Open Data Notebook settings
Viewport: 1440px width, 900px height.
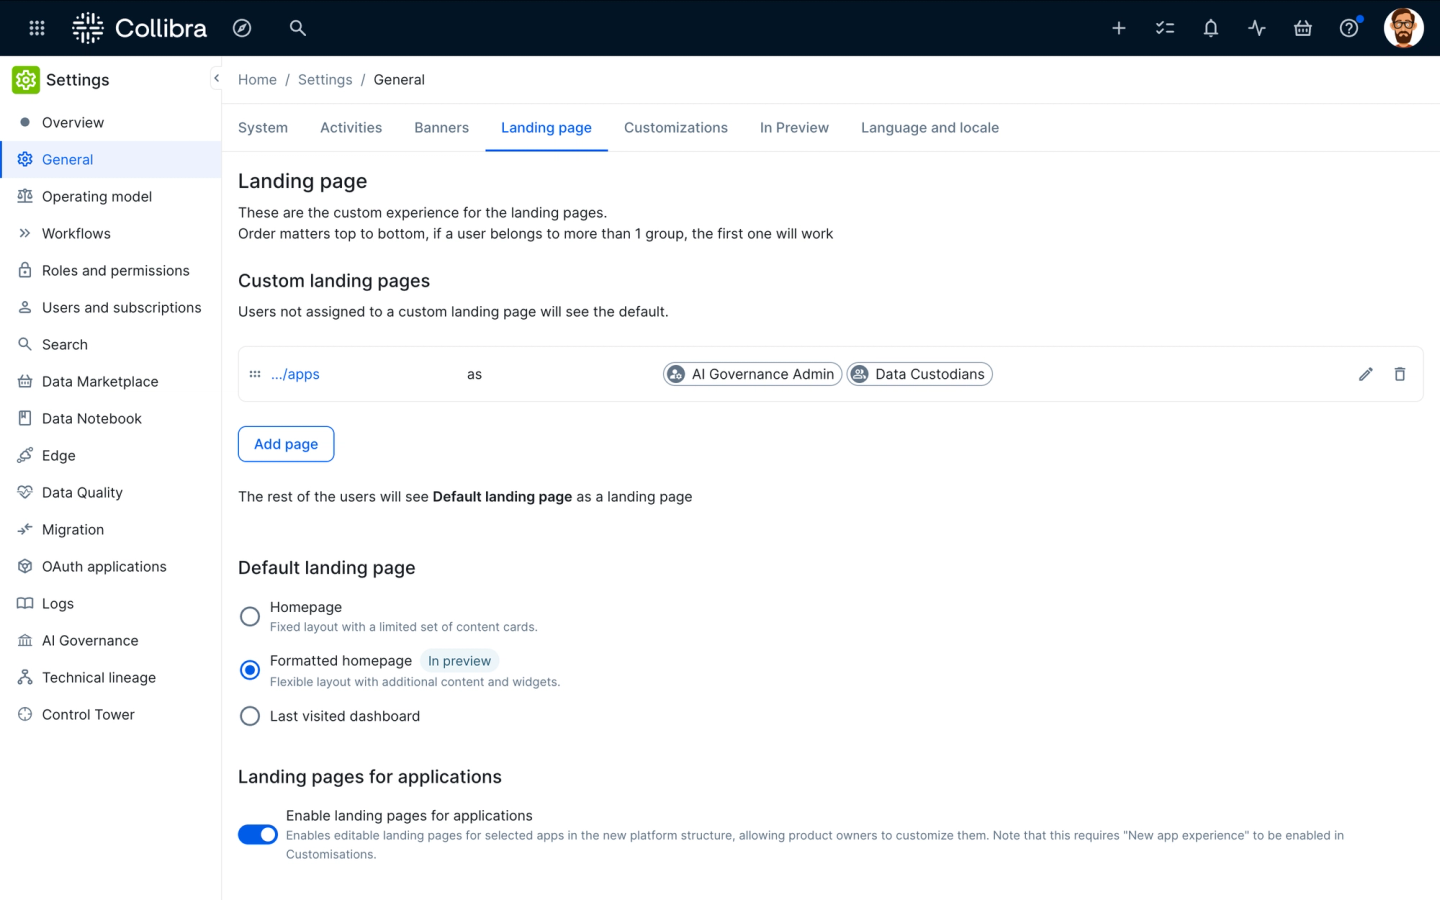[110, 418]
